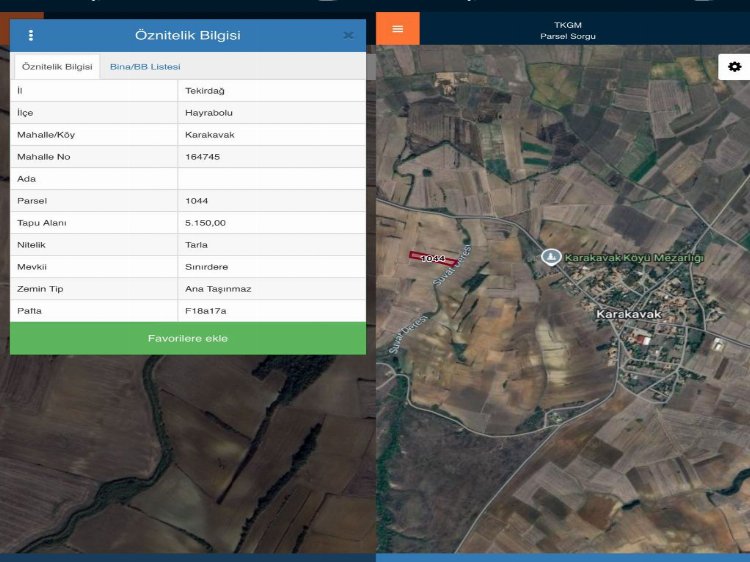Image resolution: width=750 pixels, height=562 pixels.
Task: Close the Öznitelik Bilgisi panel
Action: pyautogui.click(x=348, y=35)
